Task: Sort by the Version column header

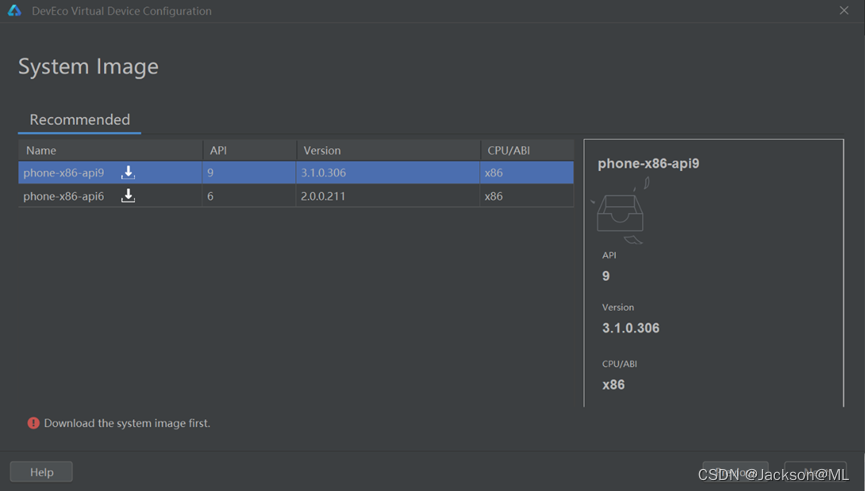Action: (x=388, y=150)
